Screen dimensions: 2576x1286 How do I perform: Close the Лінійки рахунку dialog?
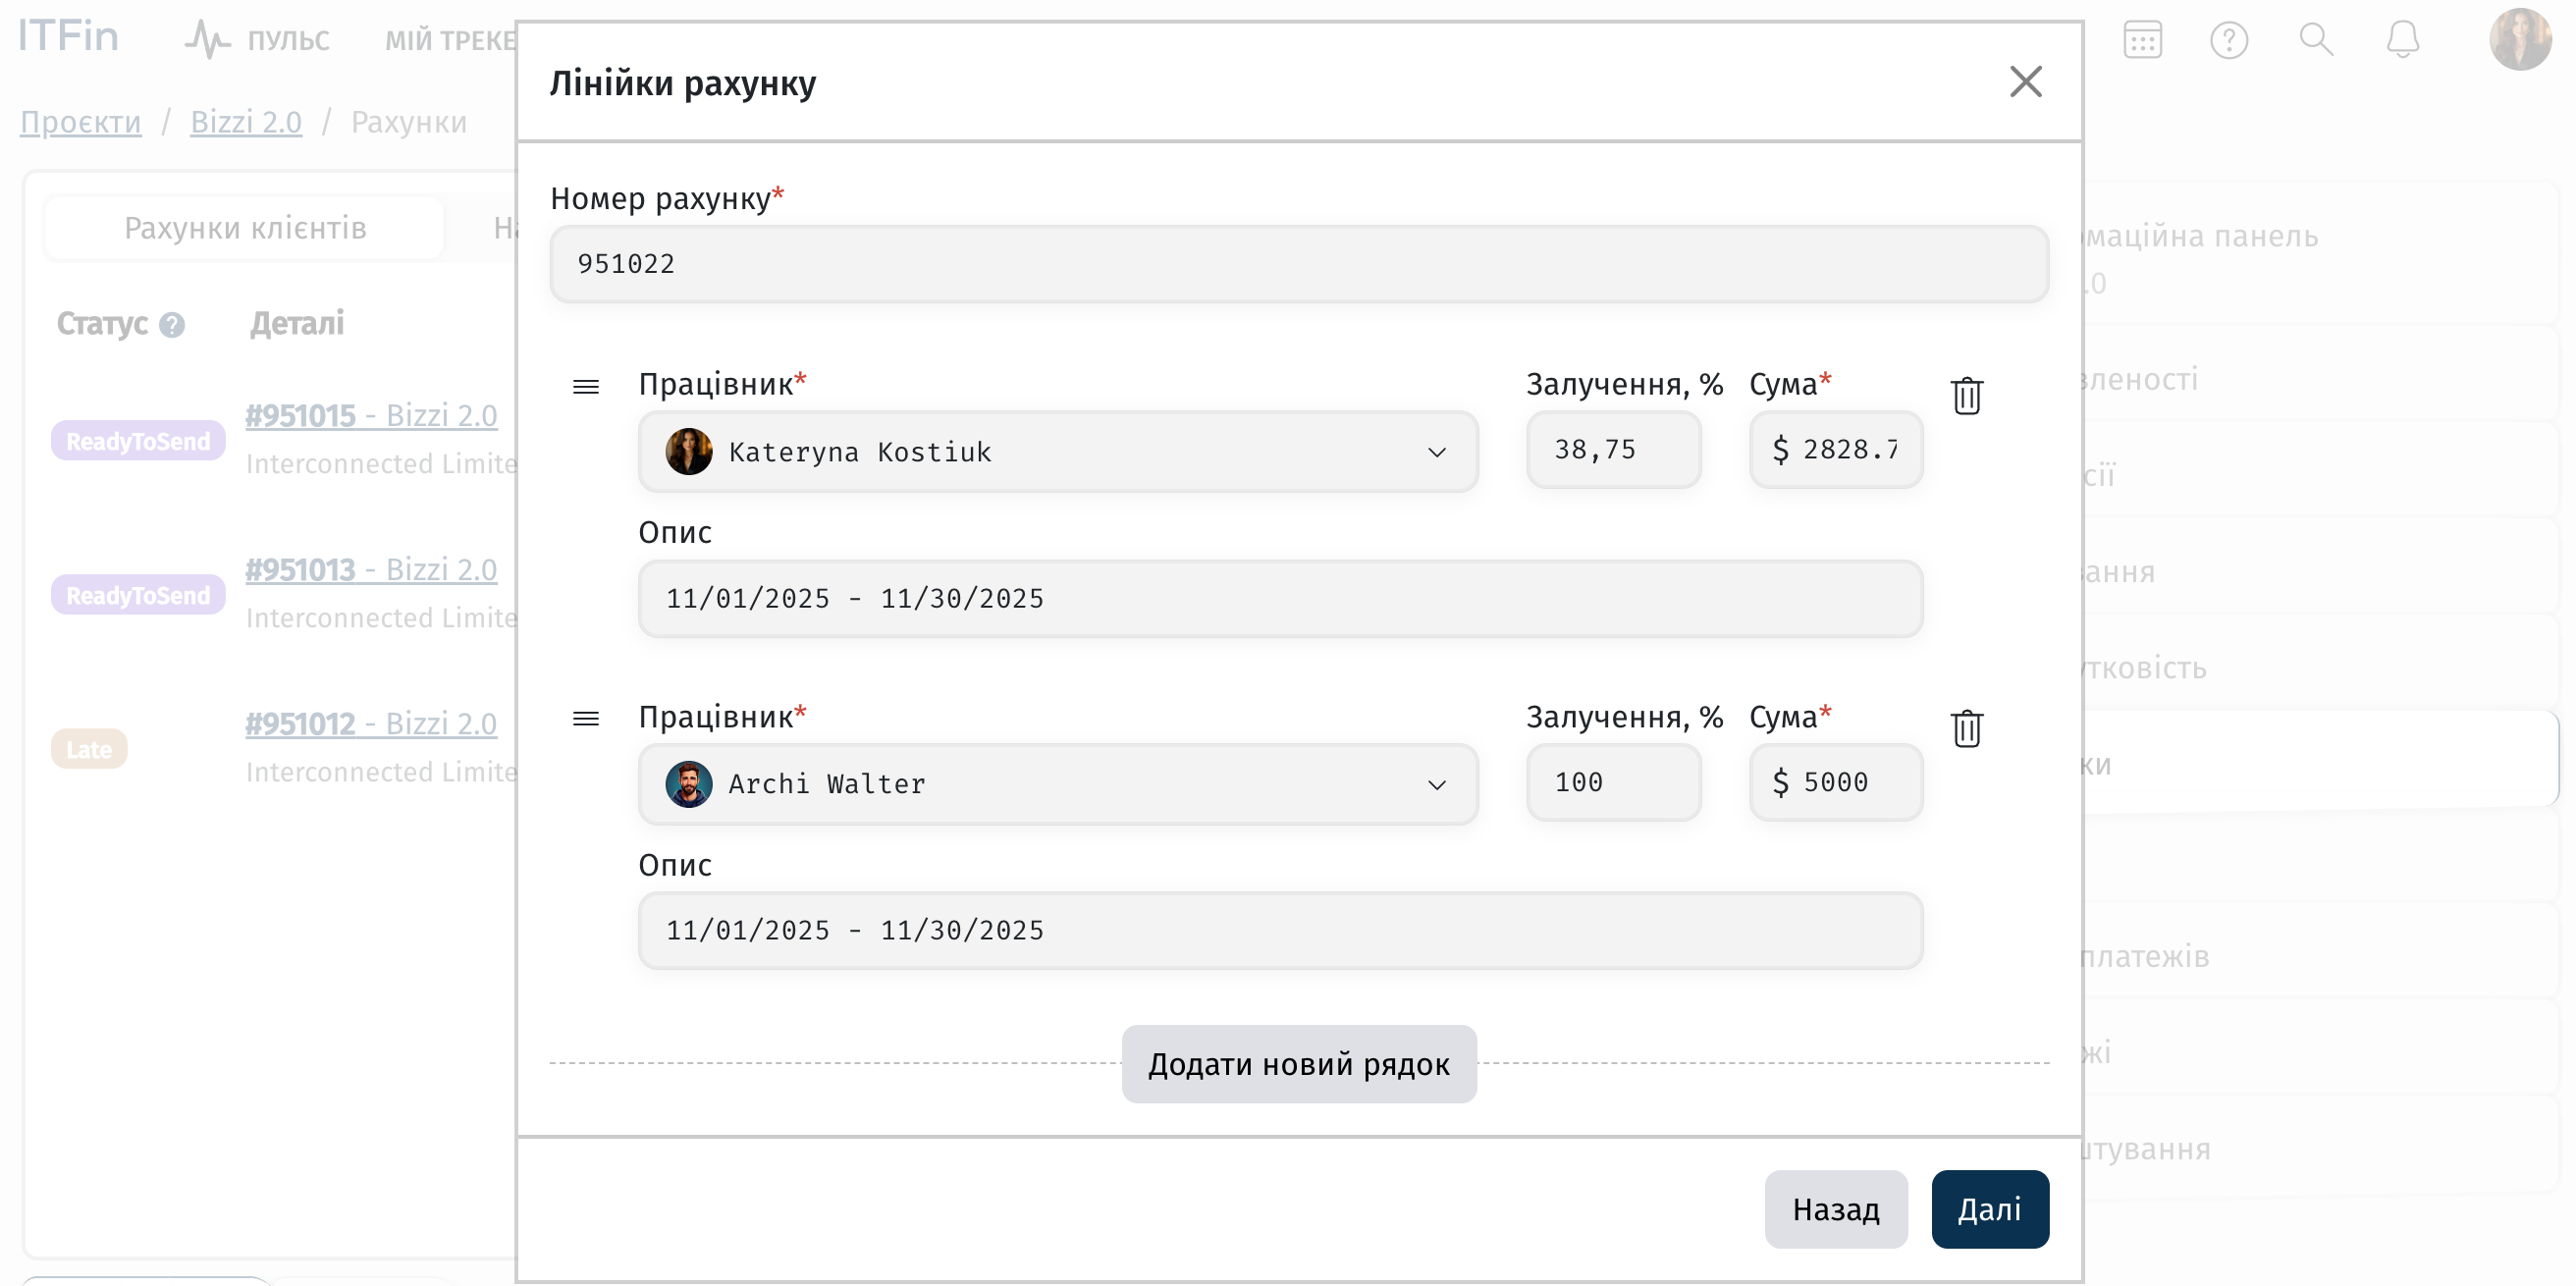[x=2025, y=82]
